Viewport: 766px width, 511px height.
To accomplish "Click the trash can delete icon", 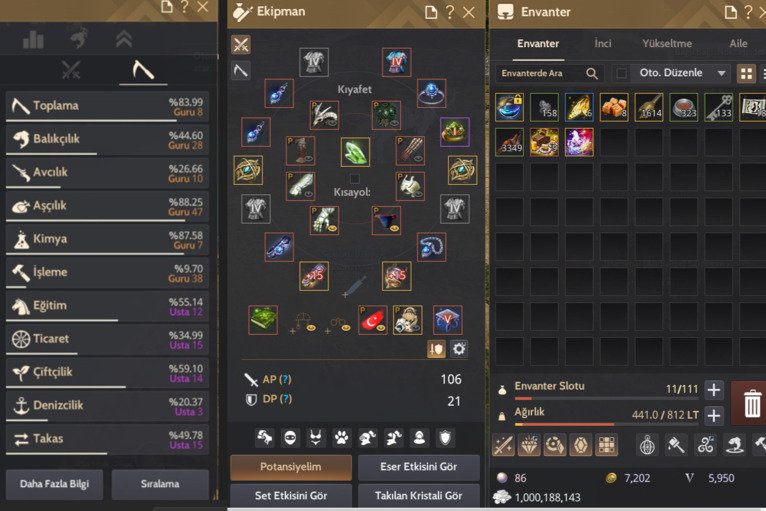I will pos(751,404).
